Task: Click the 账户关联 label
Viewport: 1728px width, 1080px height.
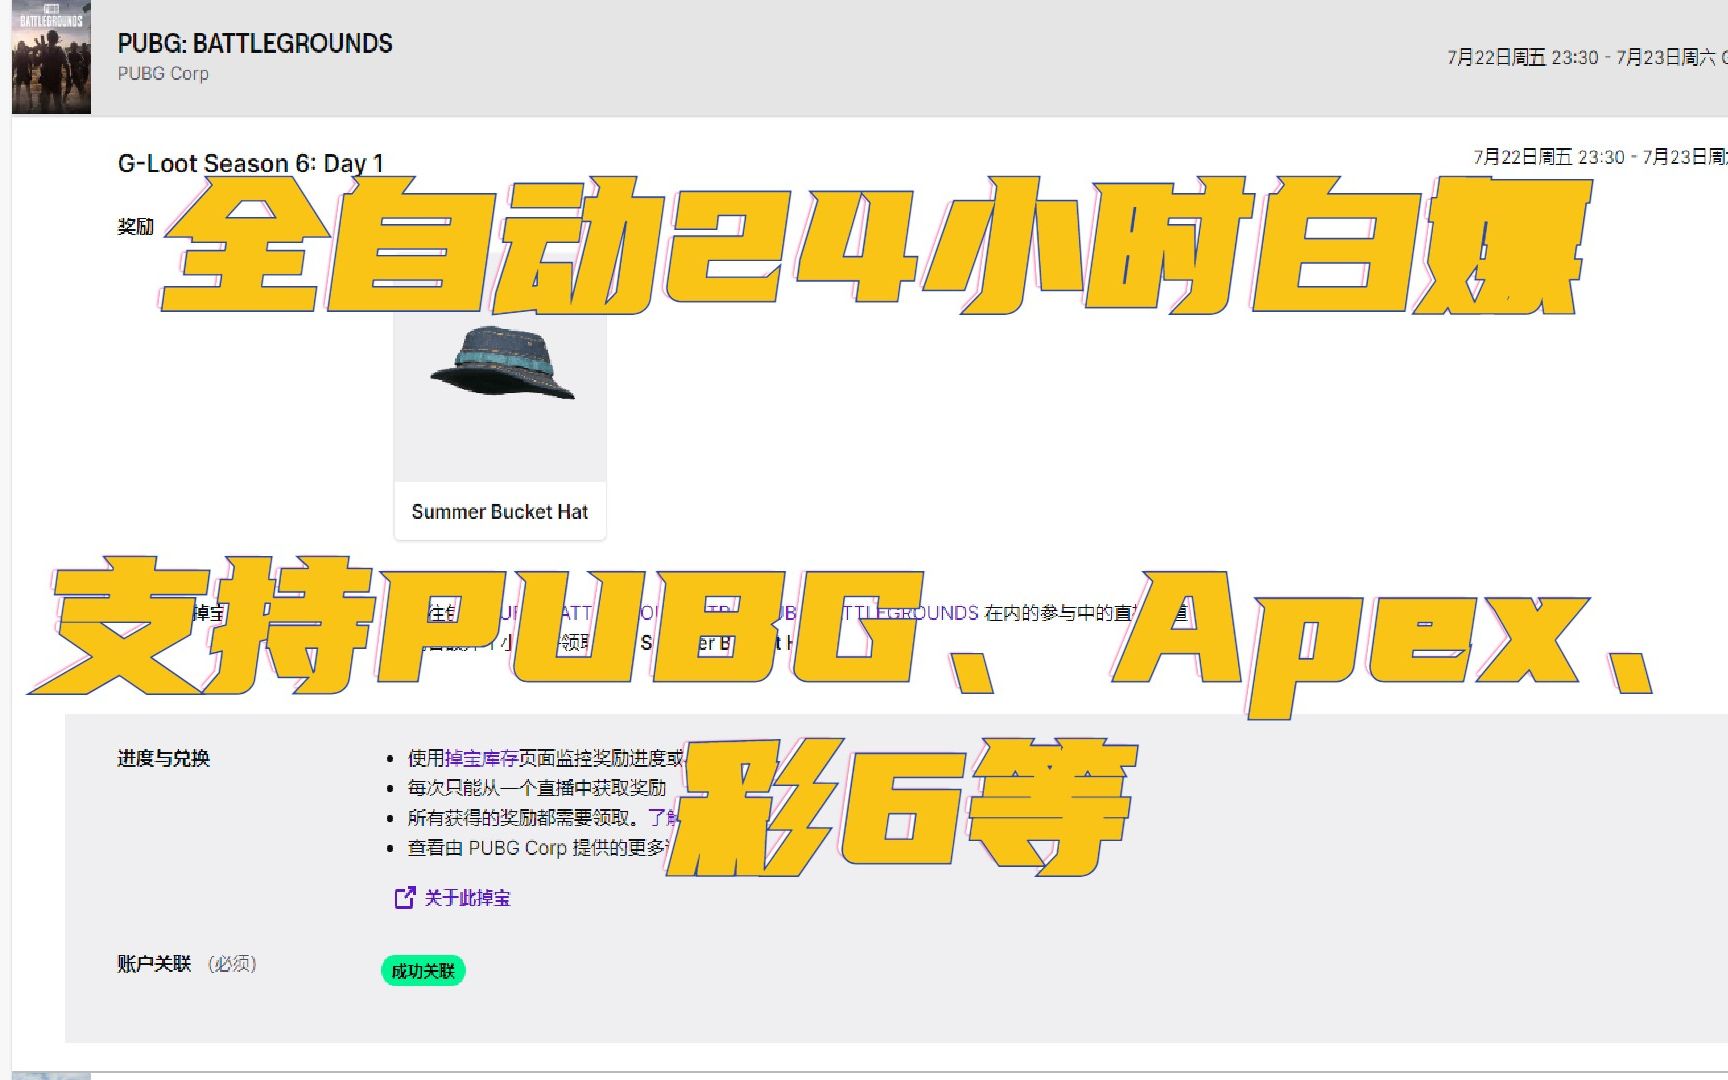Action: [x=154, y=964]
